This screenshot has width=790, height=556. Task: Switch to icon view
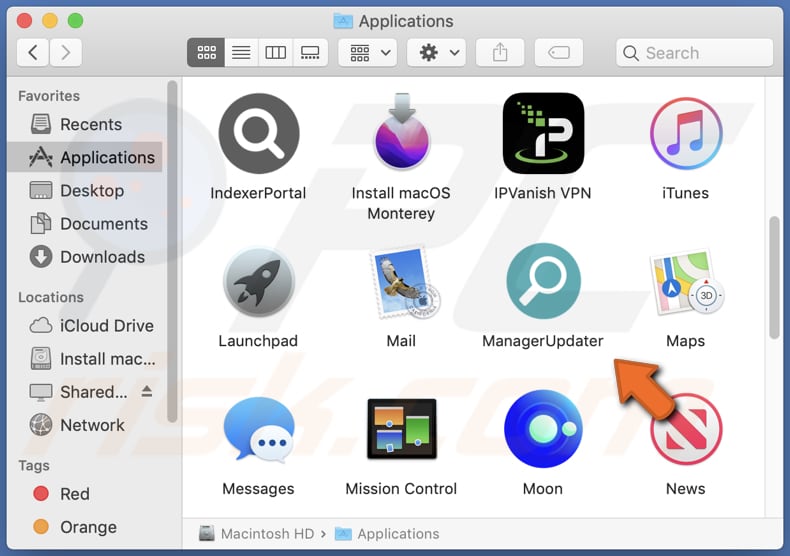(206, 52)
